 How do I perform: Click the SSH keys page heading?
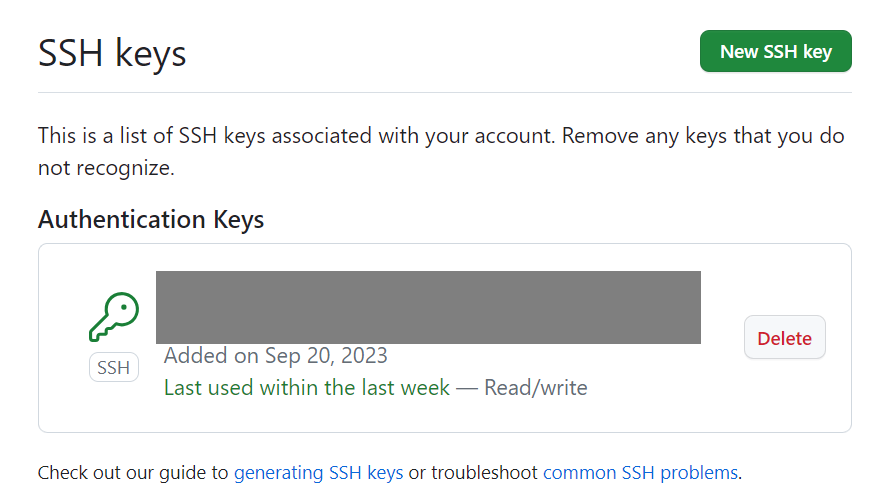click(112, 52)
